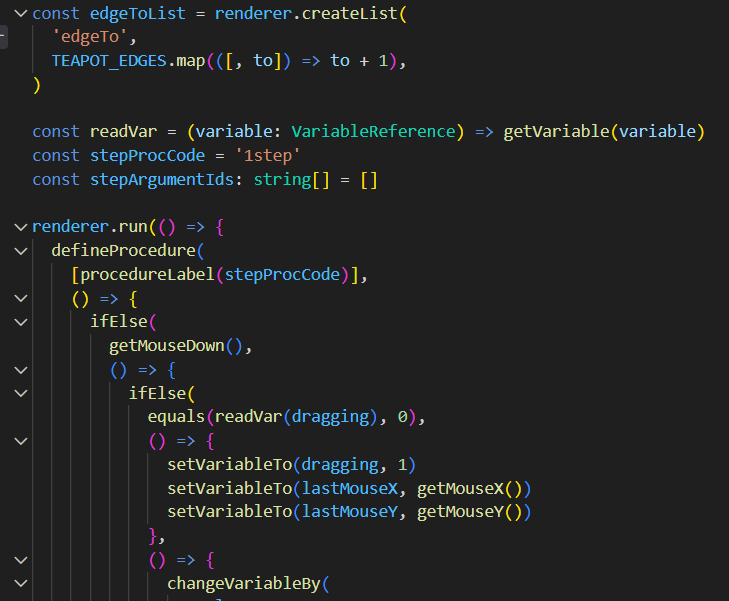
Task: Collapse the first ifElse( fold chevron
Action: coord(20,322)
